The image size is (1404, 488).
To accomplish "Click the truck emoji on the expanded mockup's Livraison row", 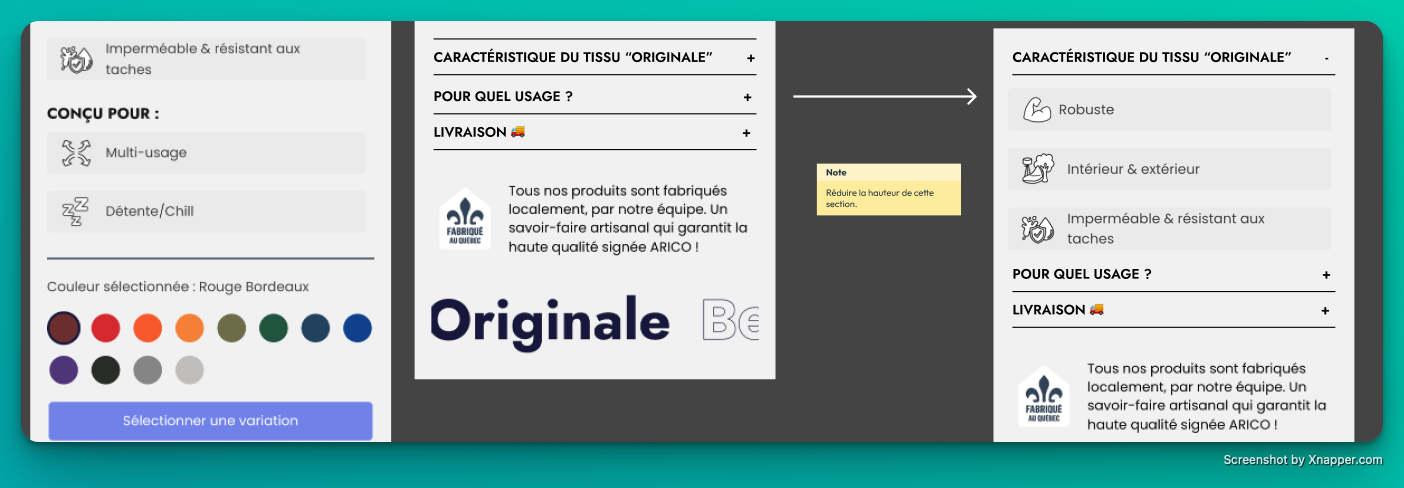I will [x=1097, y=309].
